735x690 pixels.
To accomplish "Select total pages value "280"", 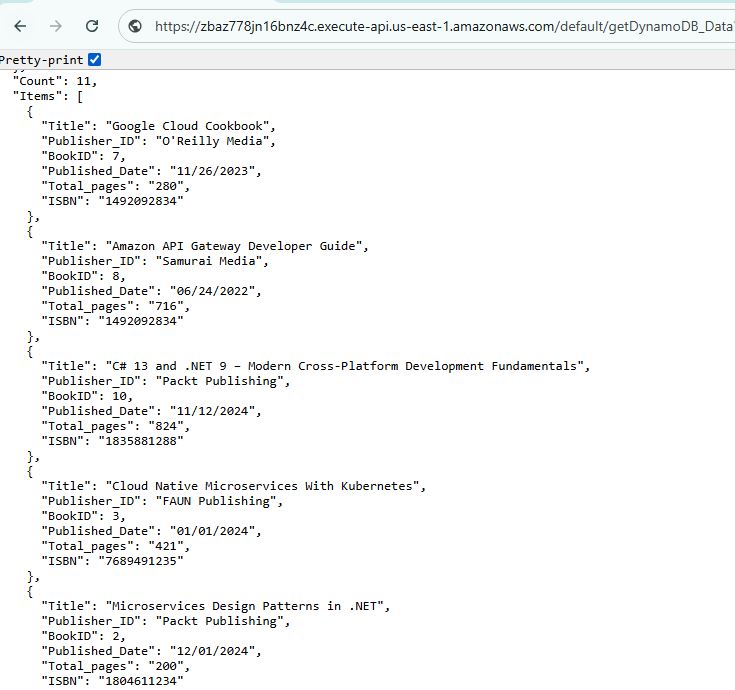I will tap(166, 186).
